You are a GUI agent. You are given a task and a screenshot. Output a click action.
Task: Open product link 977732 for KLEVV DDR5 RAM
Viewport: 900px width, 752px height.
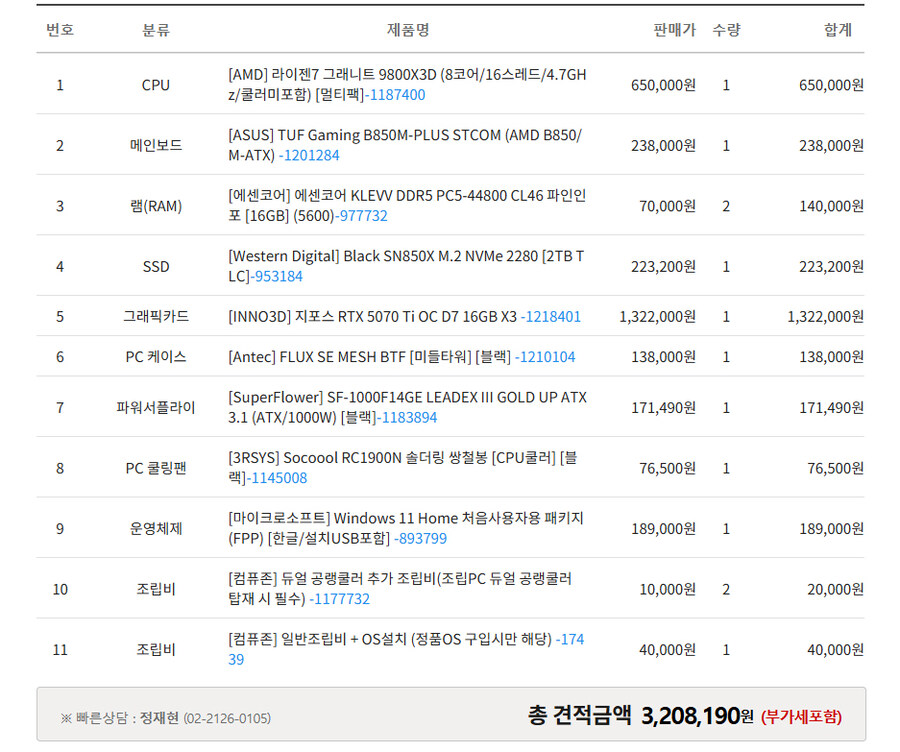361,216
